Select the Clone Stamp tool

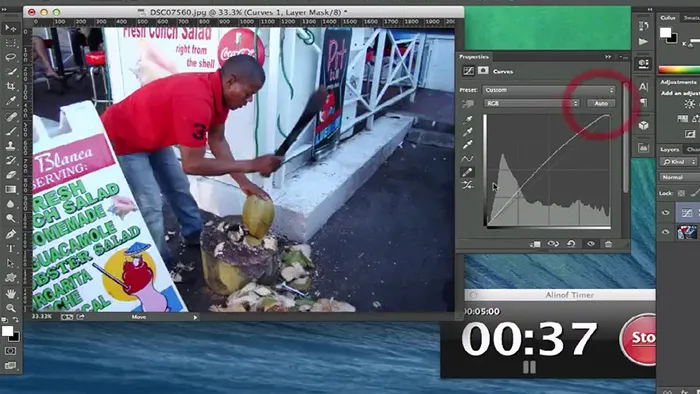(10, 145)
